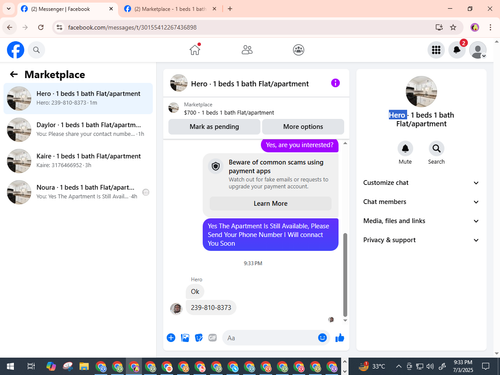Screen dimensions: 500x375
Task: Click phone number message 239-810-8373
Action: click(211, 307)
